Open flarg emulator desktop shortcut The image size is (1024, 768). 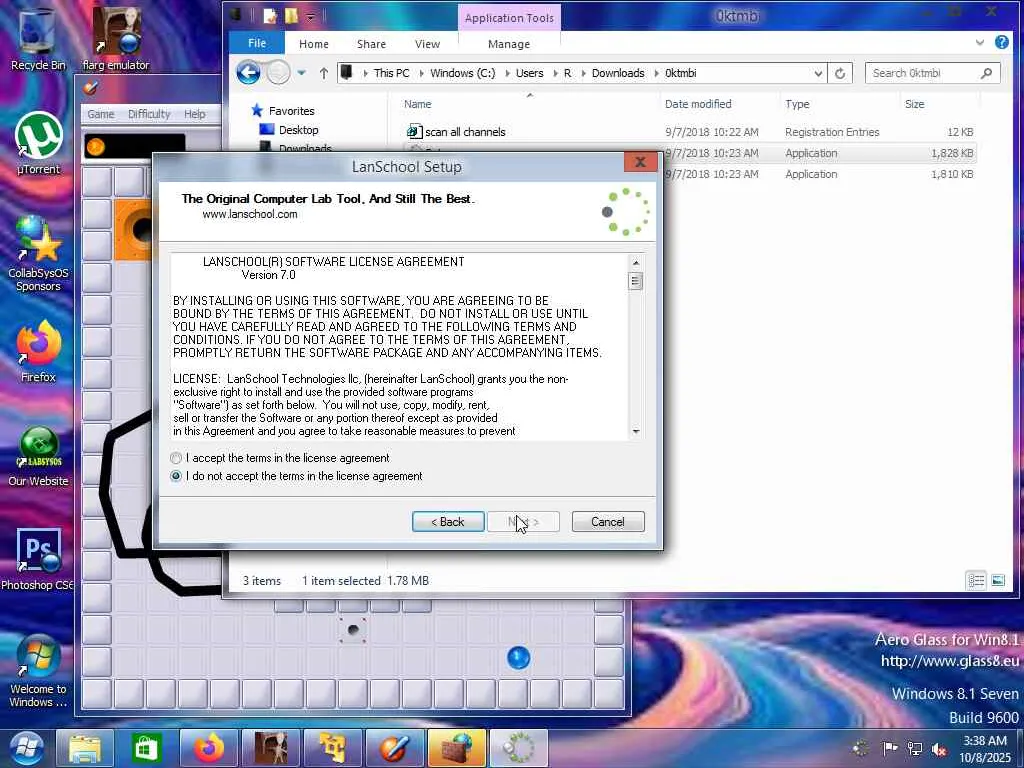116,39
